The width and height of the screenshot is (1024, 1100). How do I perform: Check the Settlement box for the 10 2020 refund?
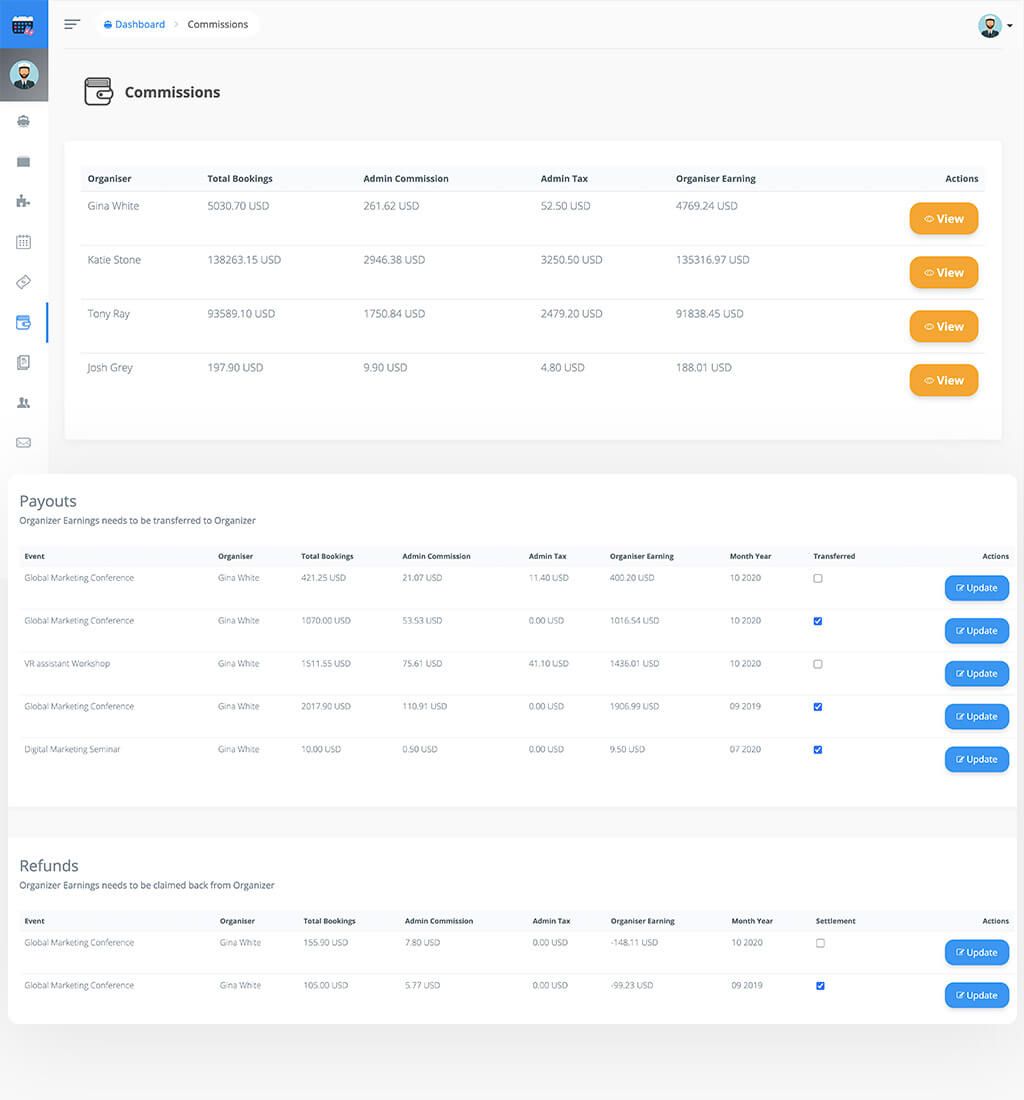click(x=820, y=943)
